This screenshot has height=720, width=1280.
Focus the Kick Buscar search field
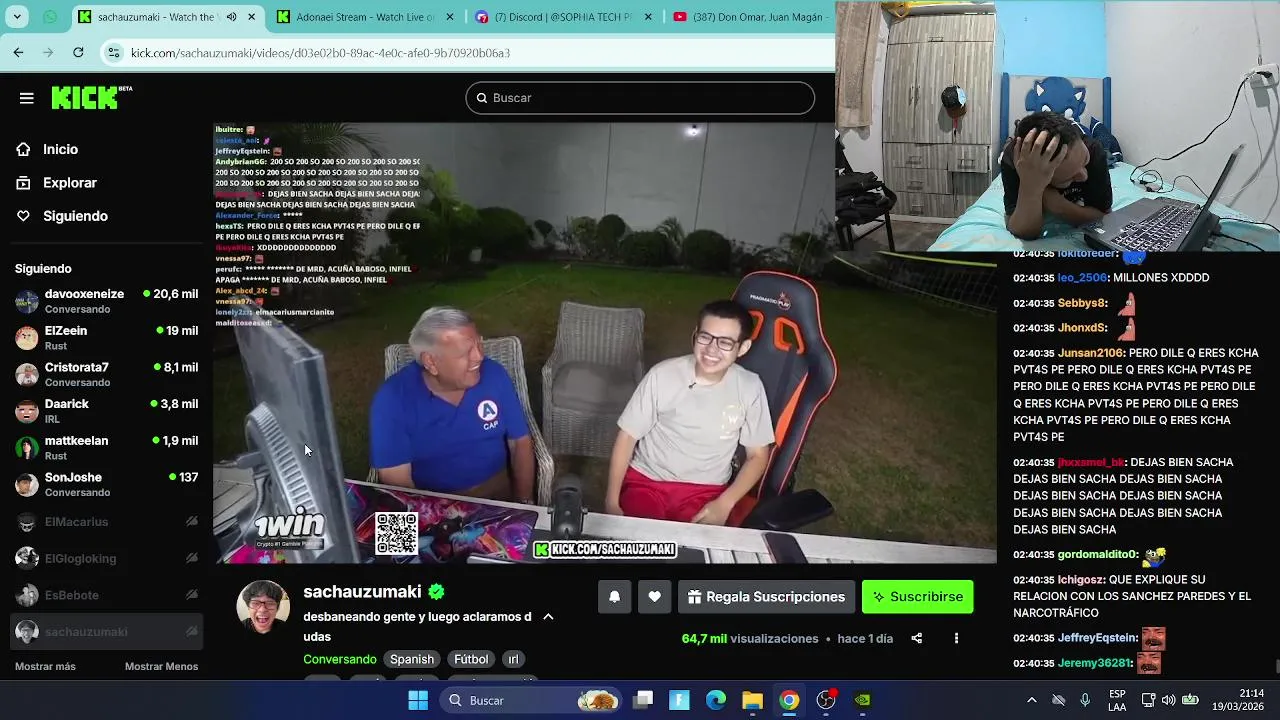click(x=640, y=98)
